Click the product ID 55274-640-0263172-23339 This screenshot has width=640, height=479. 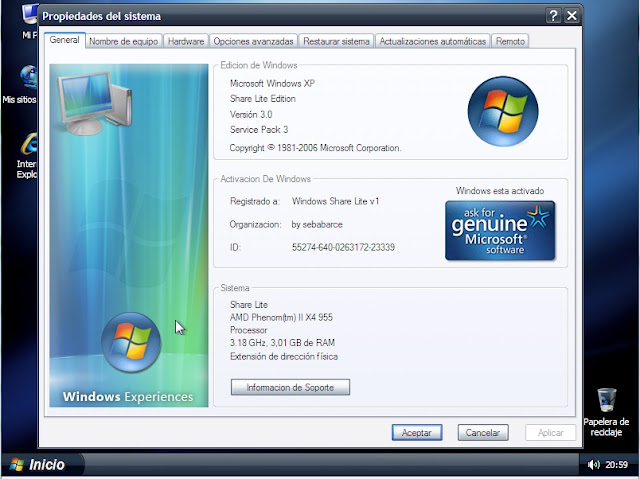[x=343, y=247]
